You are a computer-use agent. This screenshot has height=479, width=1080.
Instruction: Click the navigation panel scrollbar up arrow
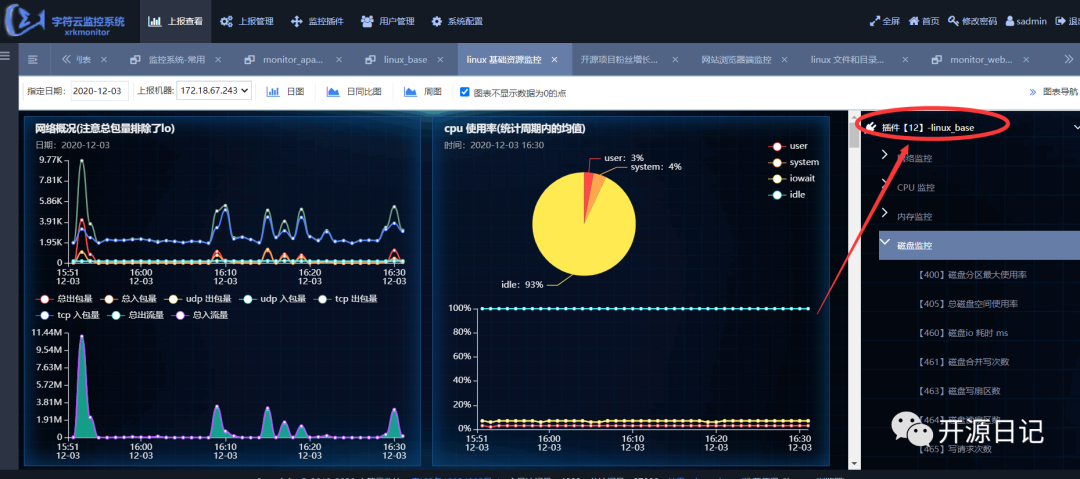tap(855, 115)
